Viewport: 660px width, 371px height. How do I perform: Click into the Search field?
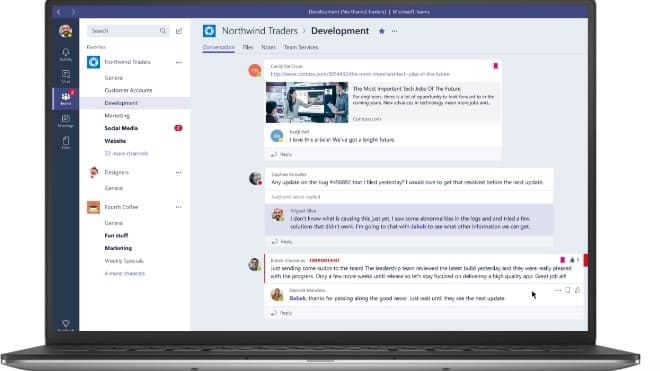(128, 31)
